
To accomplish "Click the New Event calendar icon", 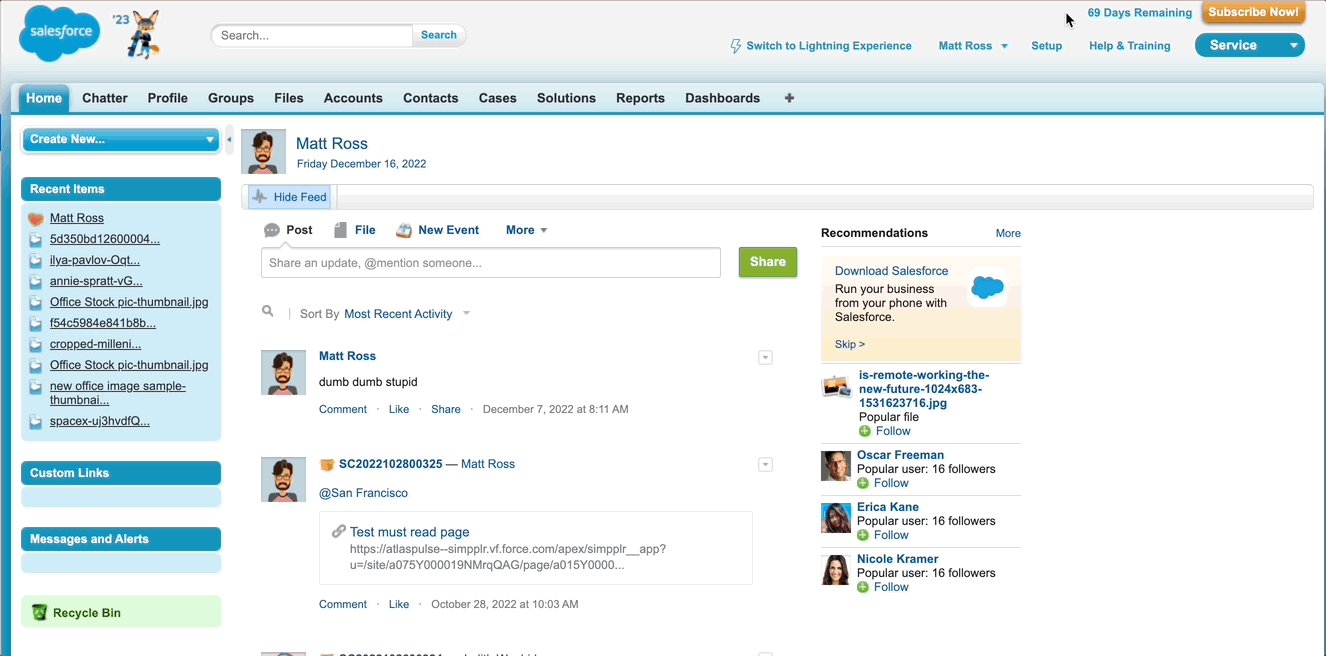I will [x=404, y=230].
